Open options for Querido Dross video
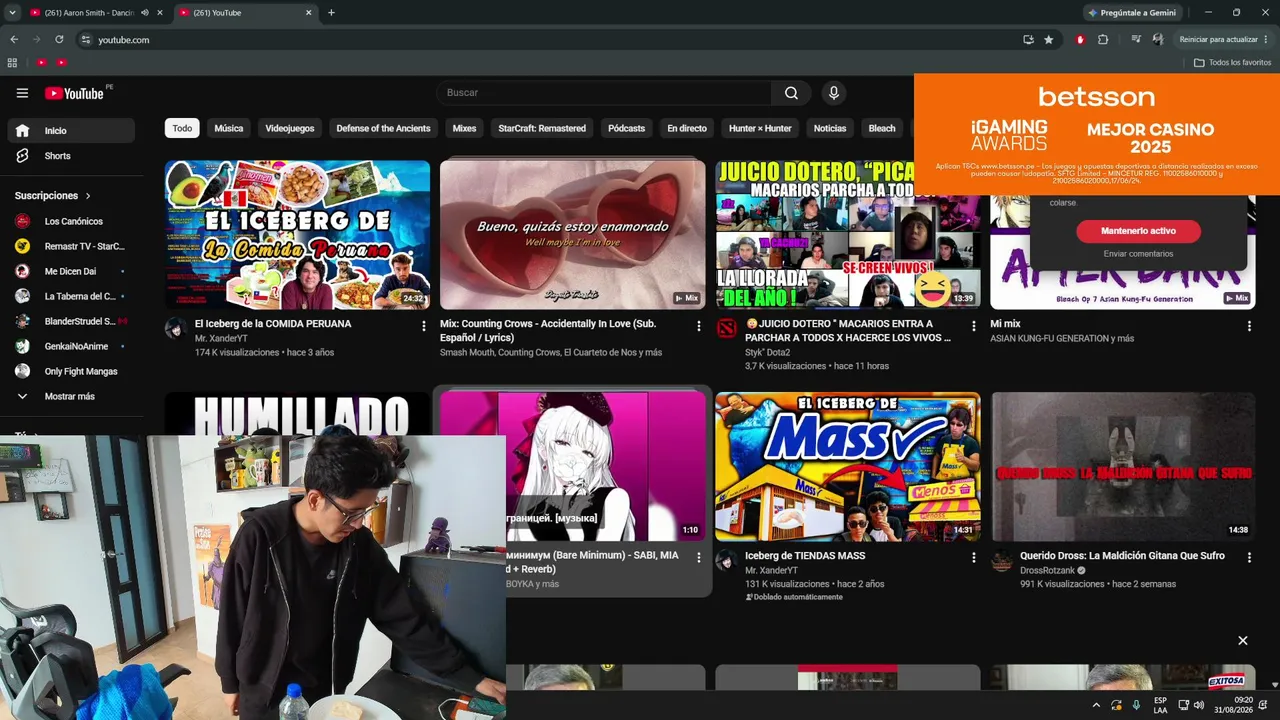 [1249, 558]
